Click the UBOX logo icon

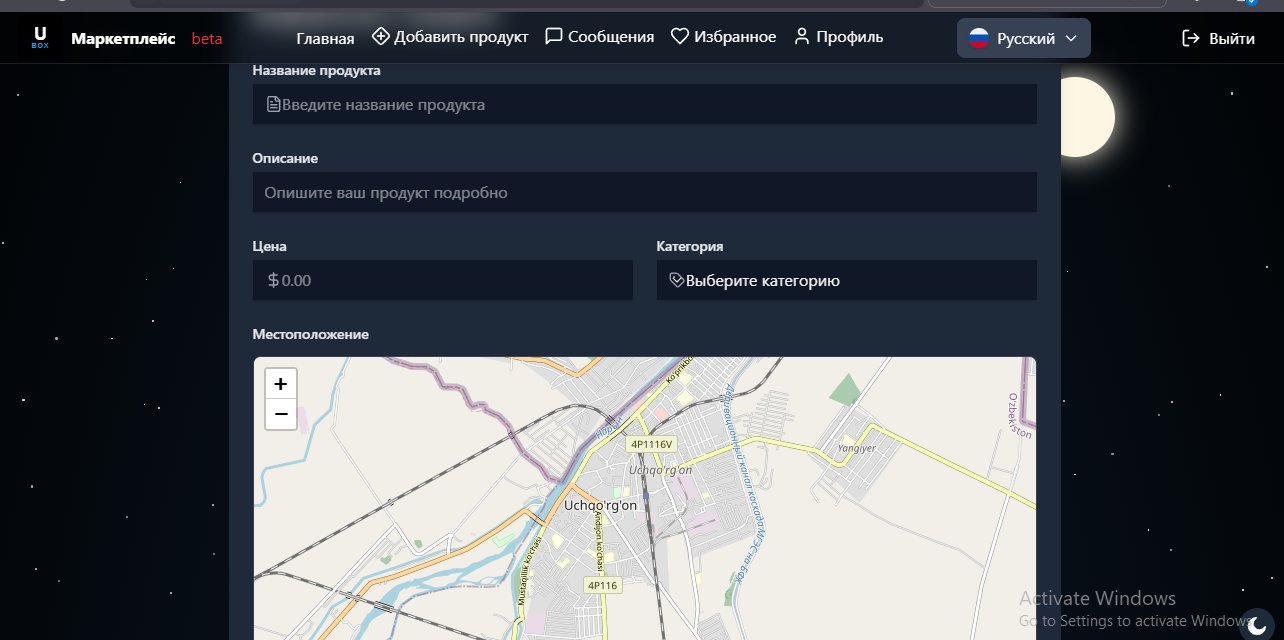point(40,38)
